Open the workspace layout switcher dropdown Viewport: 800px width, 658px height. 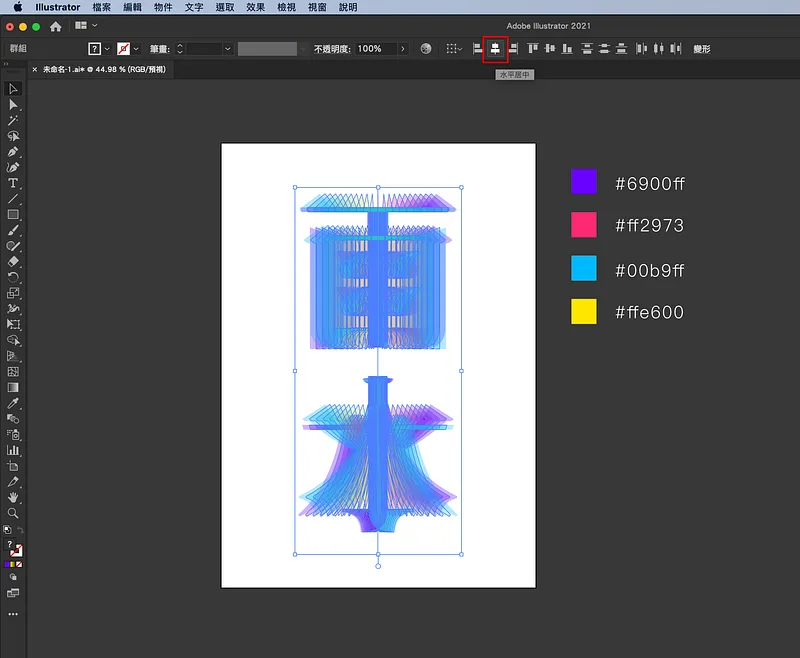pyautogui.click(x=86, y=26)
